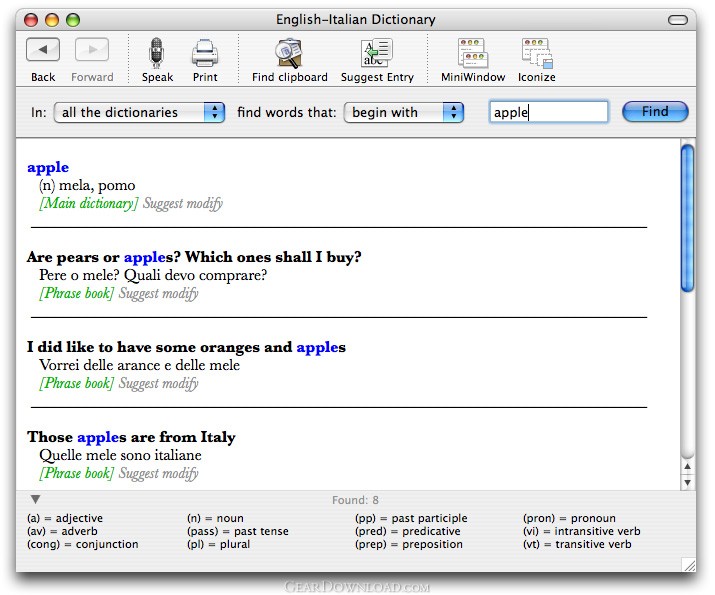The height and width of the screenshot is (595, 715).
Task: Click the translation '(n) mela, pomo'
Action: [87, 185]
